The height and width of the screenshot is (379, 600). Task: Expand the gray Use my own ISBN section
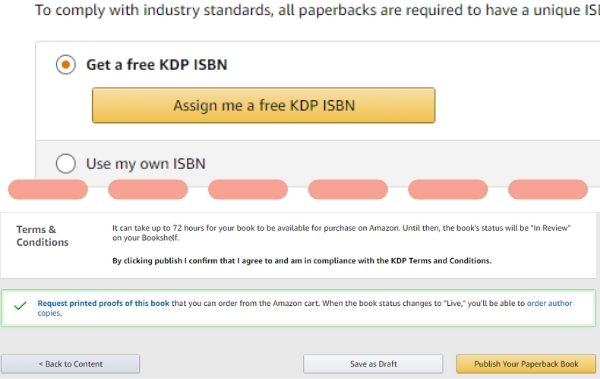318,163
